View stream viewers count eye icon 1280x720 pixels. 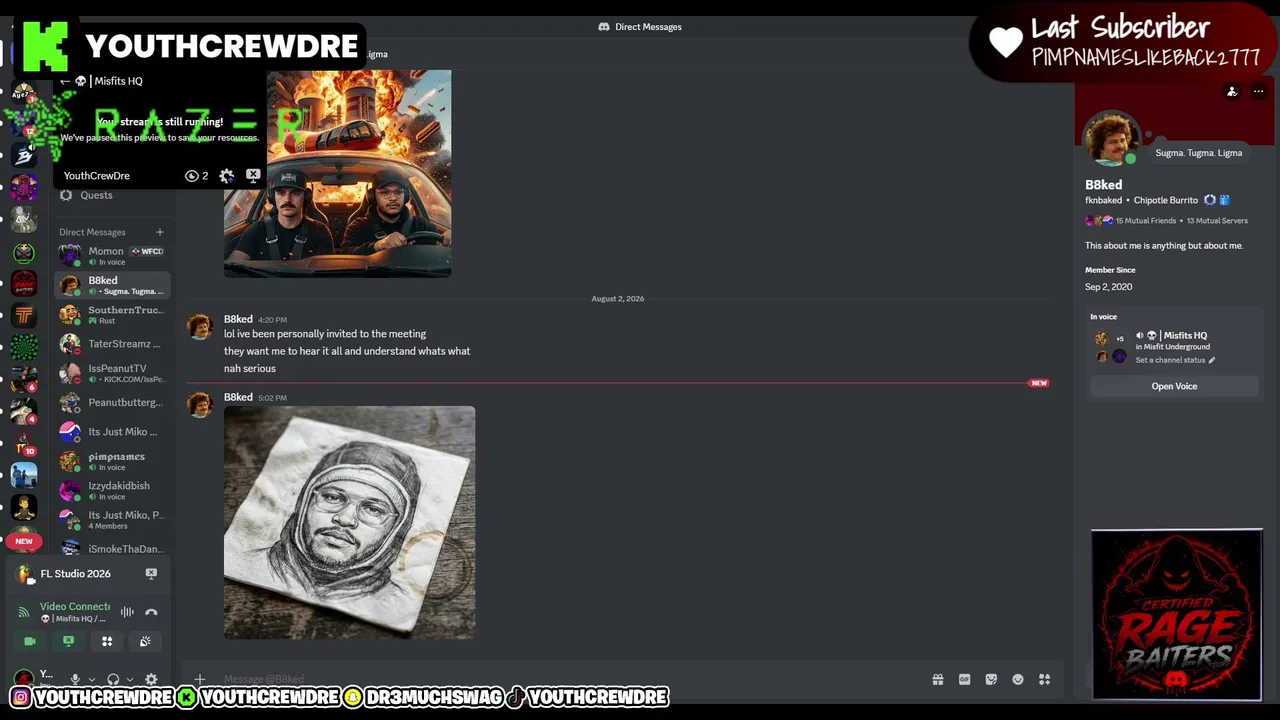click(x=197, y=176)
